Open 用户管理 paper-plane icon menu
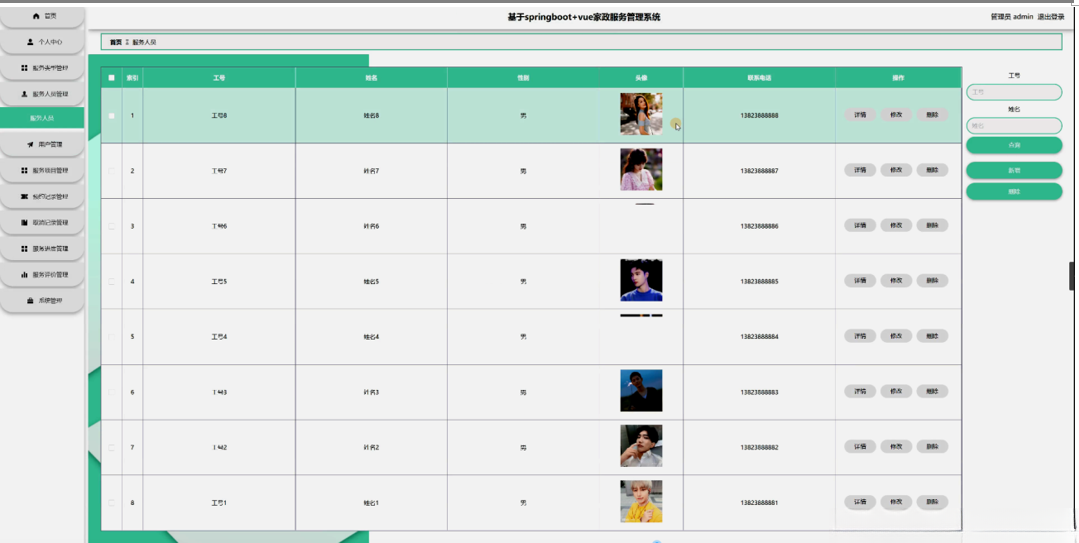Image resolution: width=1079 pixels, height=543 pixels. point(43,145)
